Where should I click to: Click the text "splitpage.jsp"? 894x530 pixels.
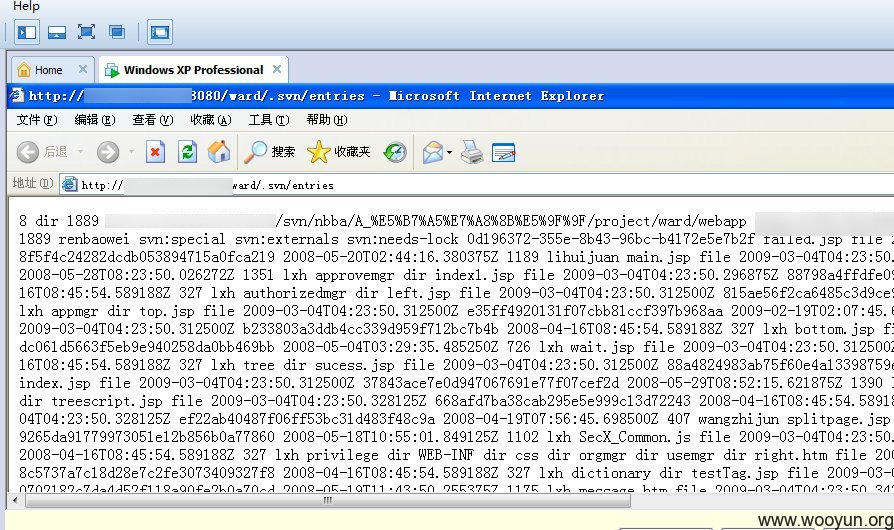click(x=839, y=419)
